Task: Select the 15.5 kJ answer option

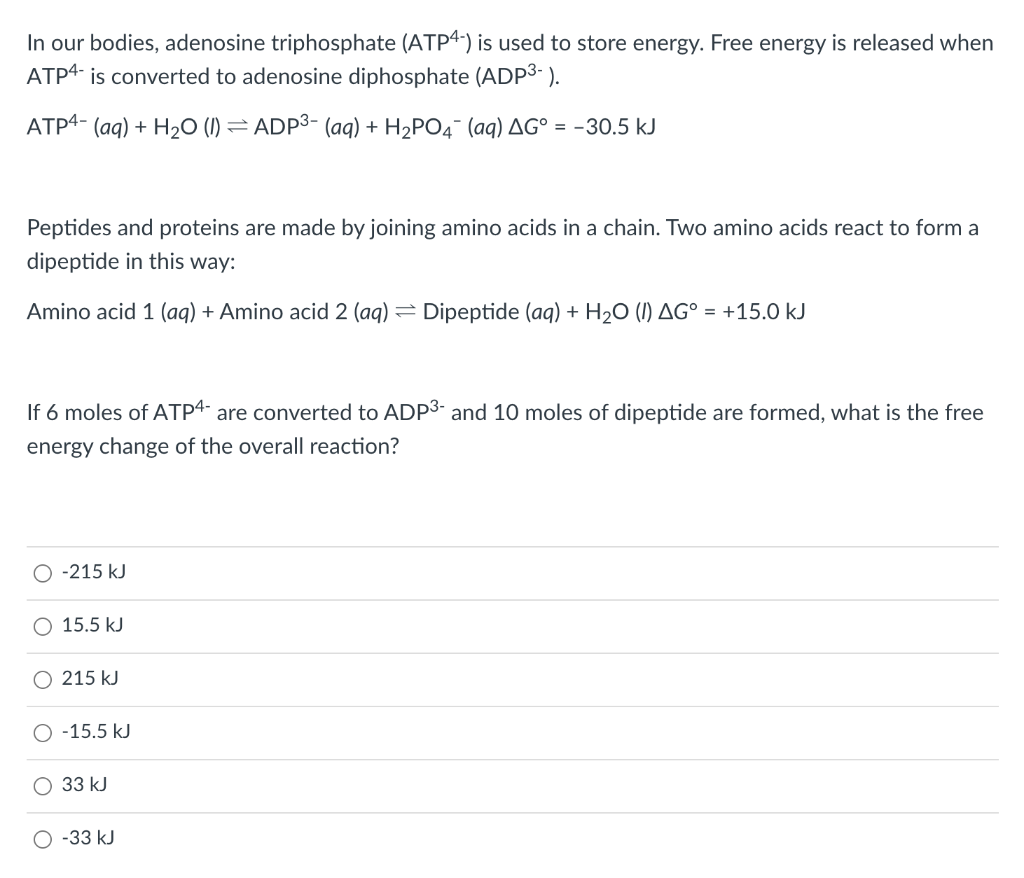Action: 43,625
